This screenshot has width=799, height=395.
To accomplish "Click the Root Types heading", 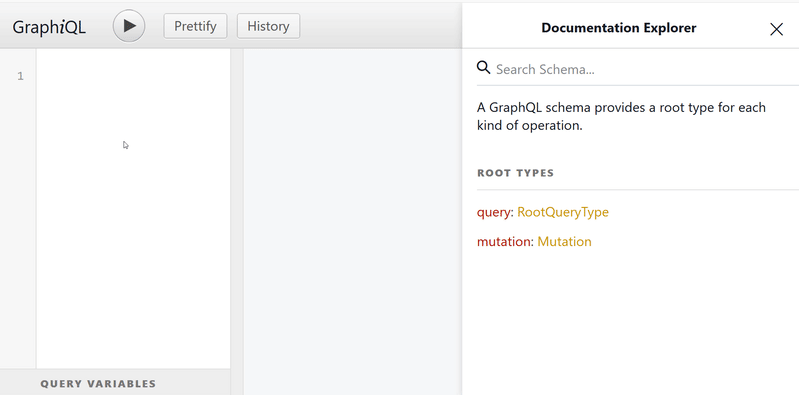I will click(x=515, y=173).
